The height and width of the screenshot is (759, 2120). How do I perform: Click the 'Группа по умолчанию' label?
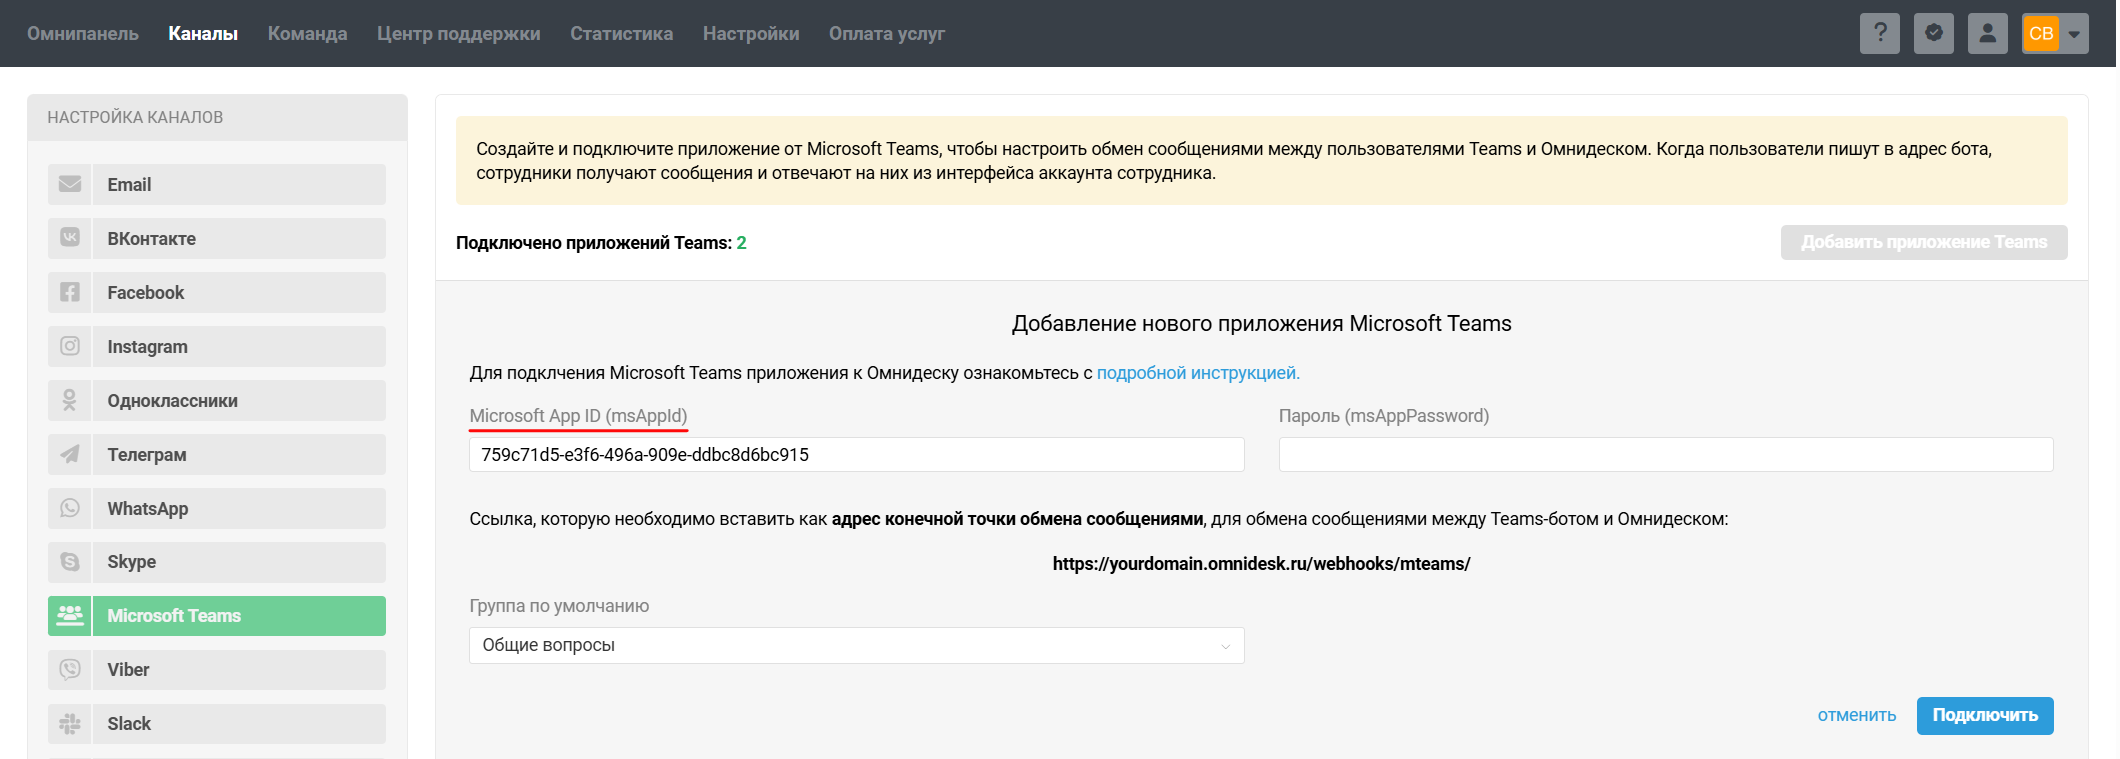[559, 606]
